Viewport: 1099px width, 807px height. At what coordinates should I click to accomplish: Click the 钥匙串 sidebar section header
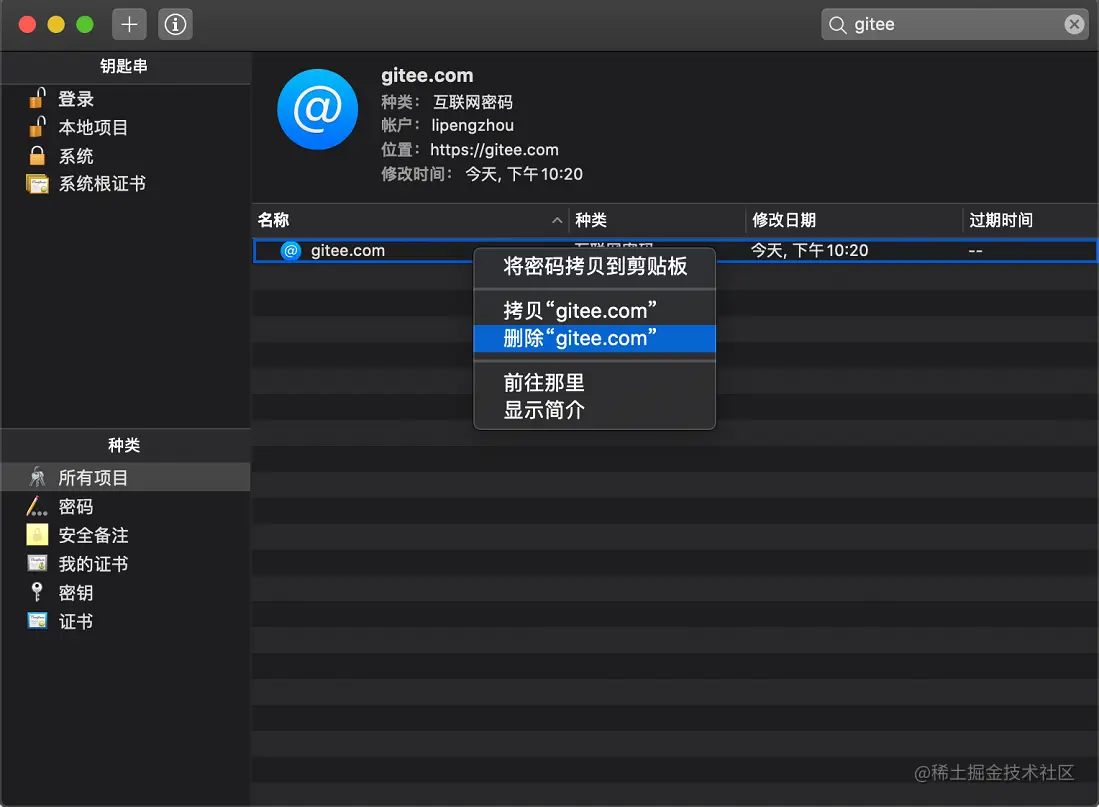(x=124, y=67)
